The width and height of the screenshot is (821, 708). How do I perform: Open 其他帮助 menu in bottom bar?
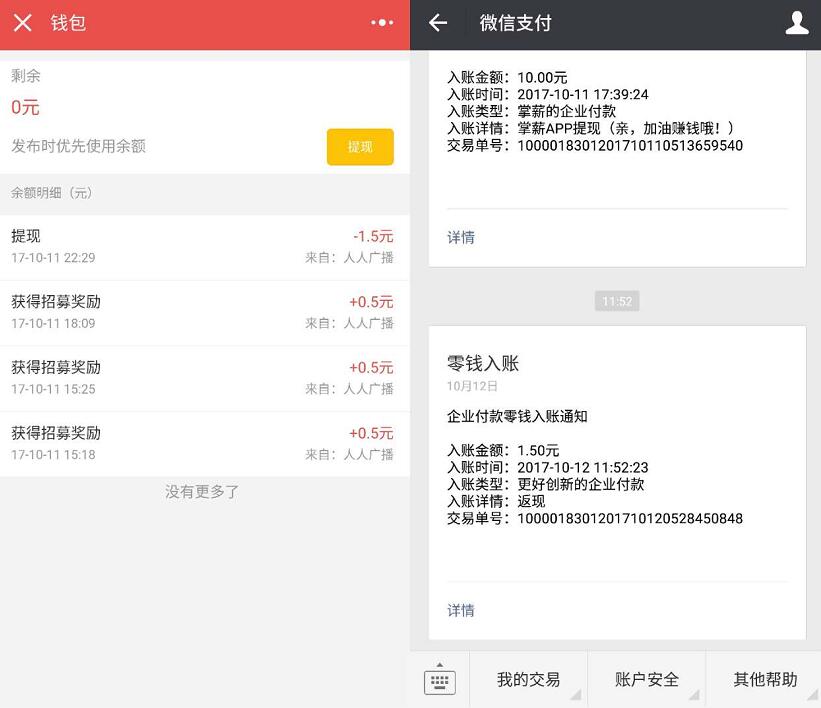(764, 680)
